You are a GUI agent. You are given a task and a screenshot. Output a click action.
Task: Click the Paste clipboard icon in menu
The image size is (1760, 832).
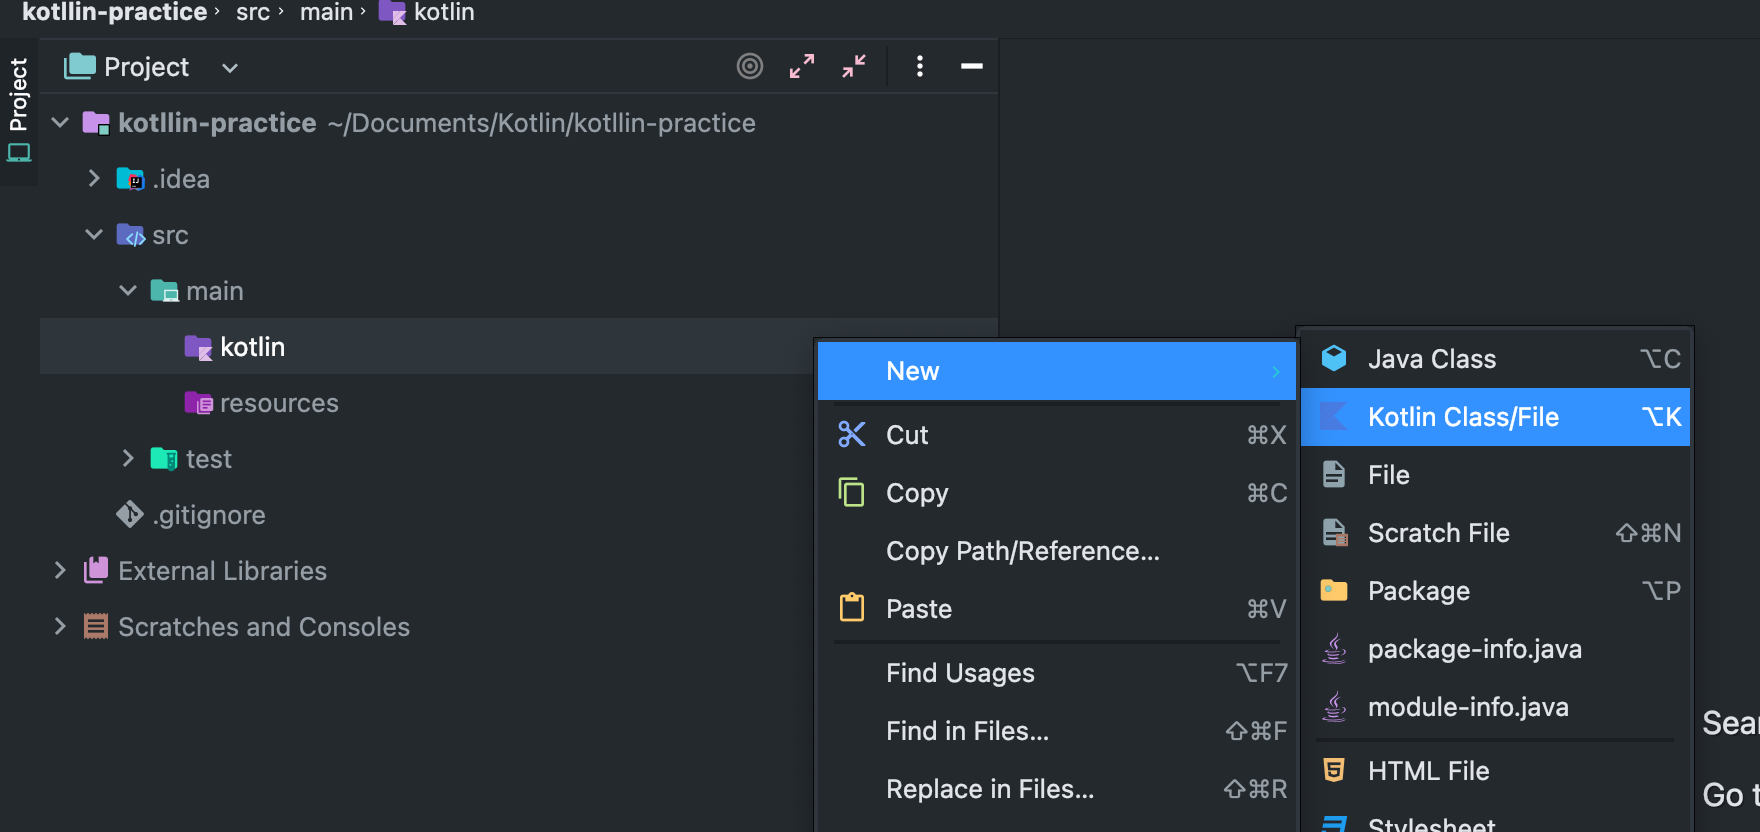(x=852, y=608)
